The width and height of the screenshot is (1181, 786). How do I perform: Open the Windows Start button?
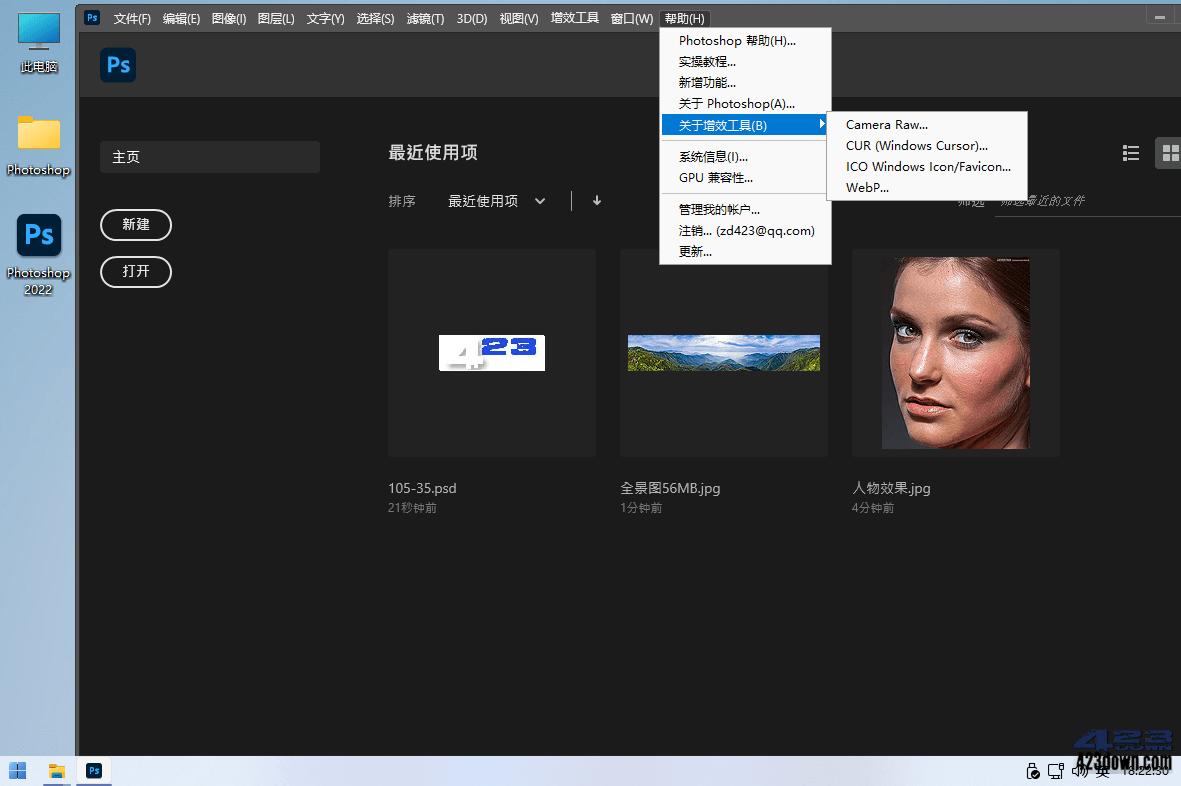[17, 770]
